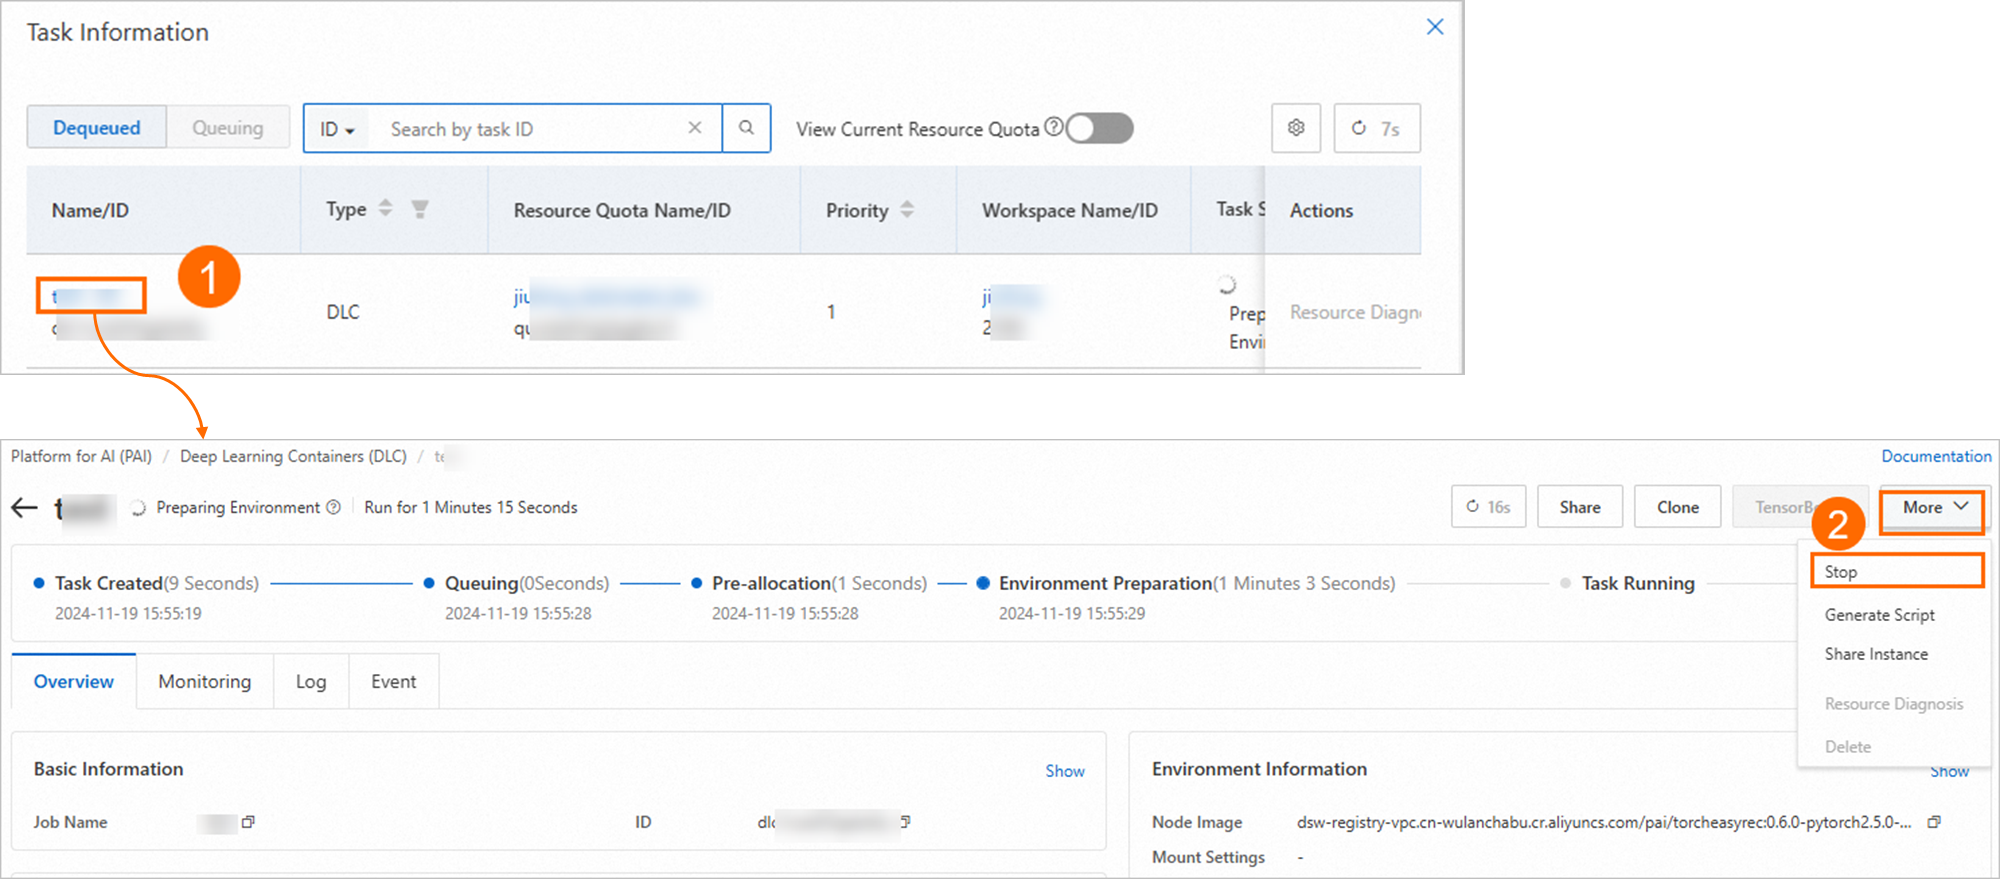
Task: Click the Run for 1 Minutes 15 Seconds text
Action: 471,507
